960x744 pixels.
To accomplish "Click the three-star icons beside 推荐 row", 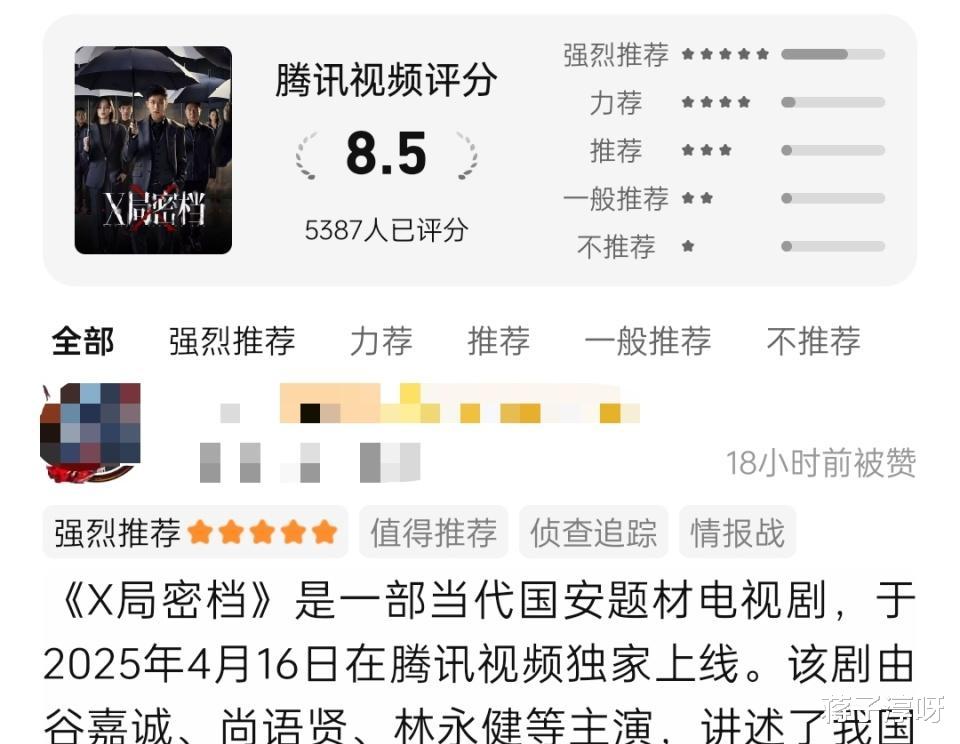I will [x=707, y=150].
